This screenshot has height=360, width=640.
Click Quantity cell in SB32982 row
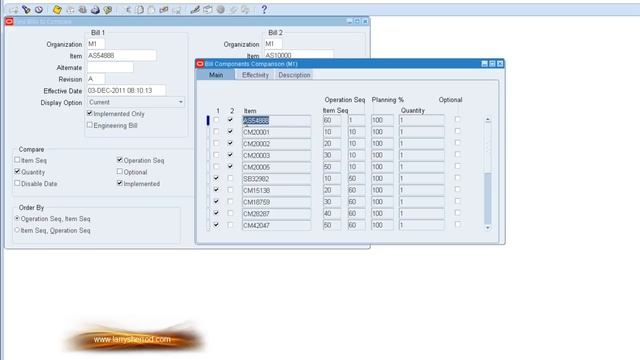click(422, 179)
